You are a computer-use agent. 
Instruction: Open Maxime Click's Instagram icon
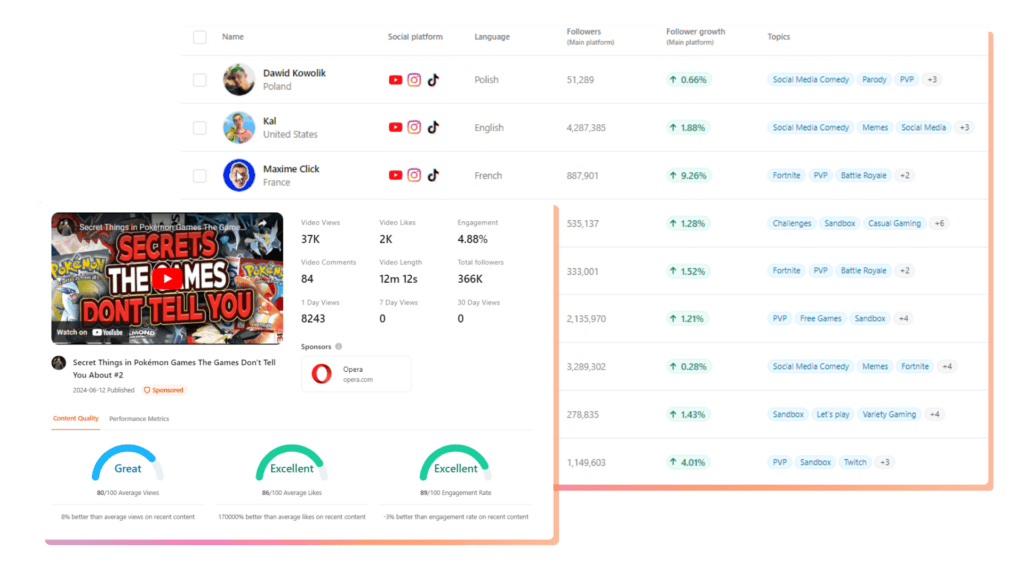(x=414, y=175)
